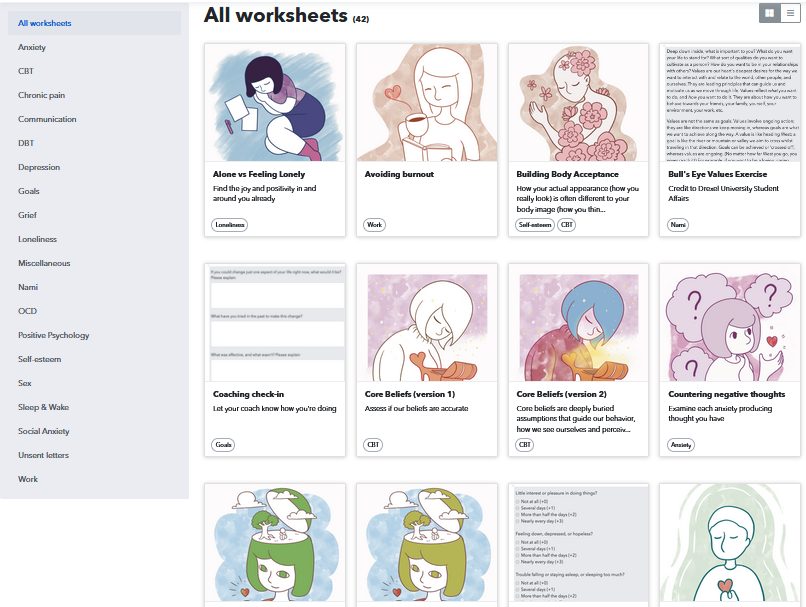Select the Positive Psychology category
The height and width of the screenshot is (607, 806).
point(53,335)
